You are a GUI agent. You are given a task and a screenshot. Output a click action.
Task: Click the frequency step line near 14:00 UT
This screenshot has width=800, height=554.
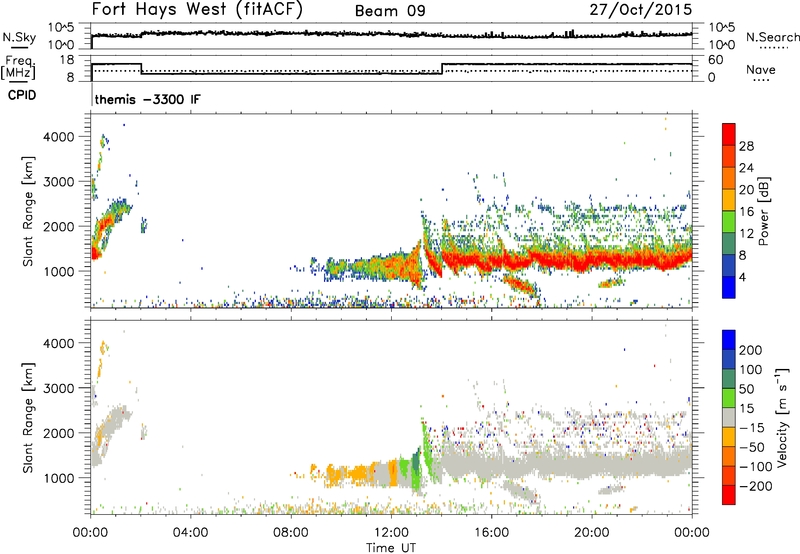click(442, 69)
